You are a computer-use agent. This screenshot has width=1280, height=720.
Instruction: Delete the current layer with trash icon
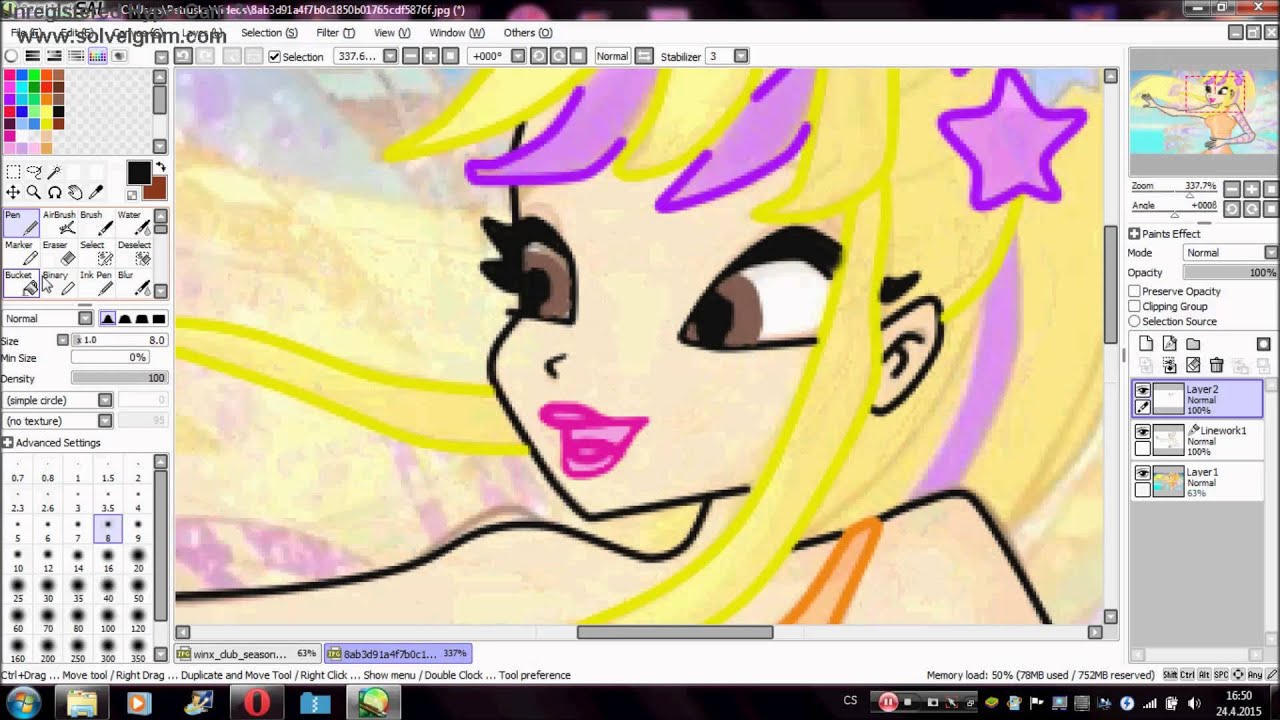(1216, 366)
